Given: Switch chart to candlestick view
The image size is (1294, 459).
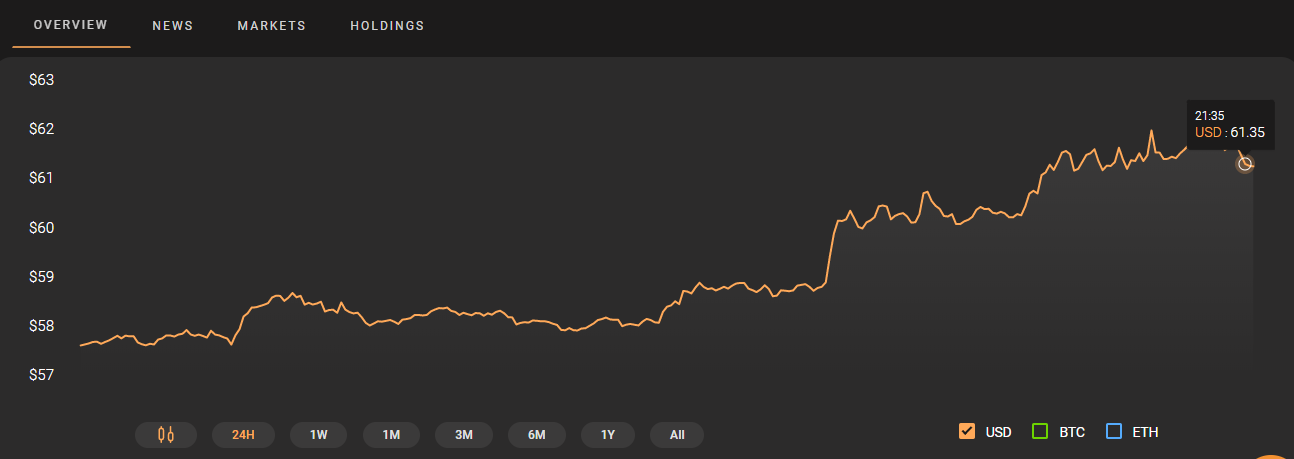Looking at the screenshot, I should [166, 434].
